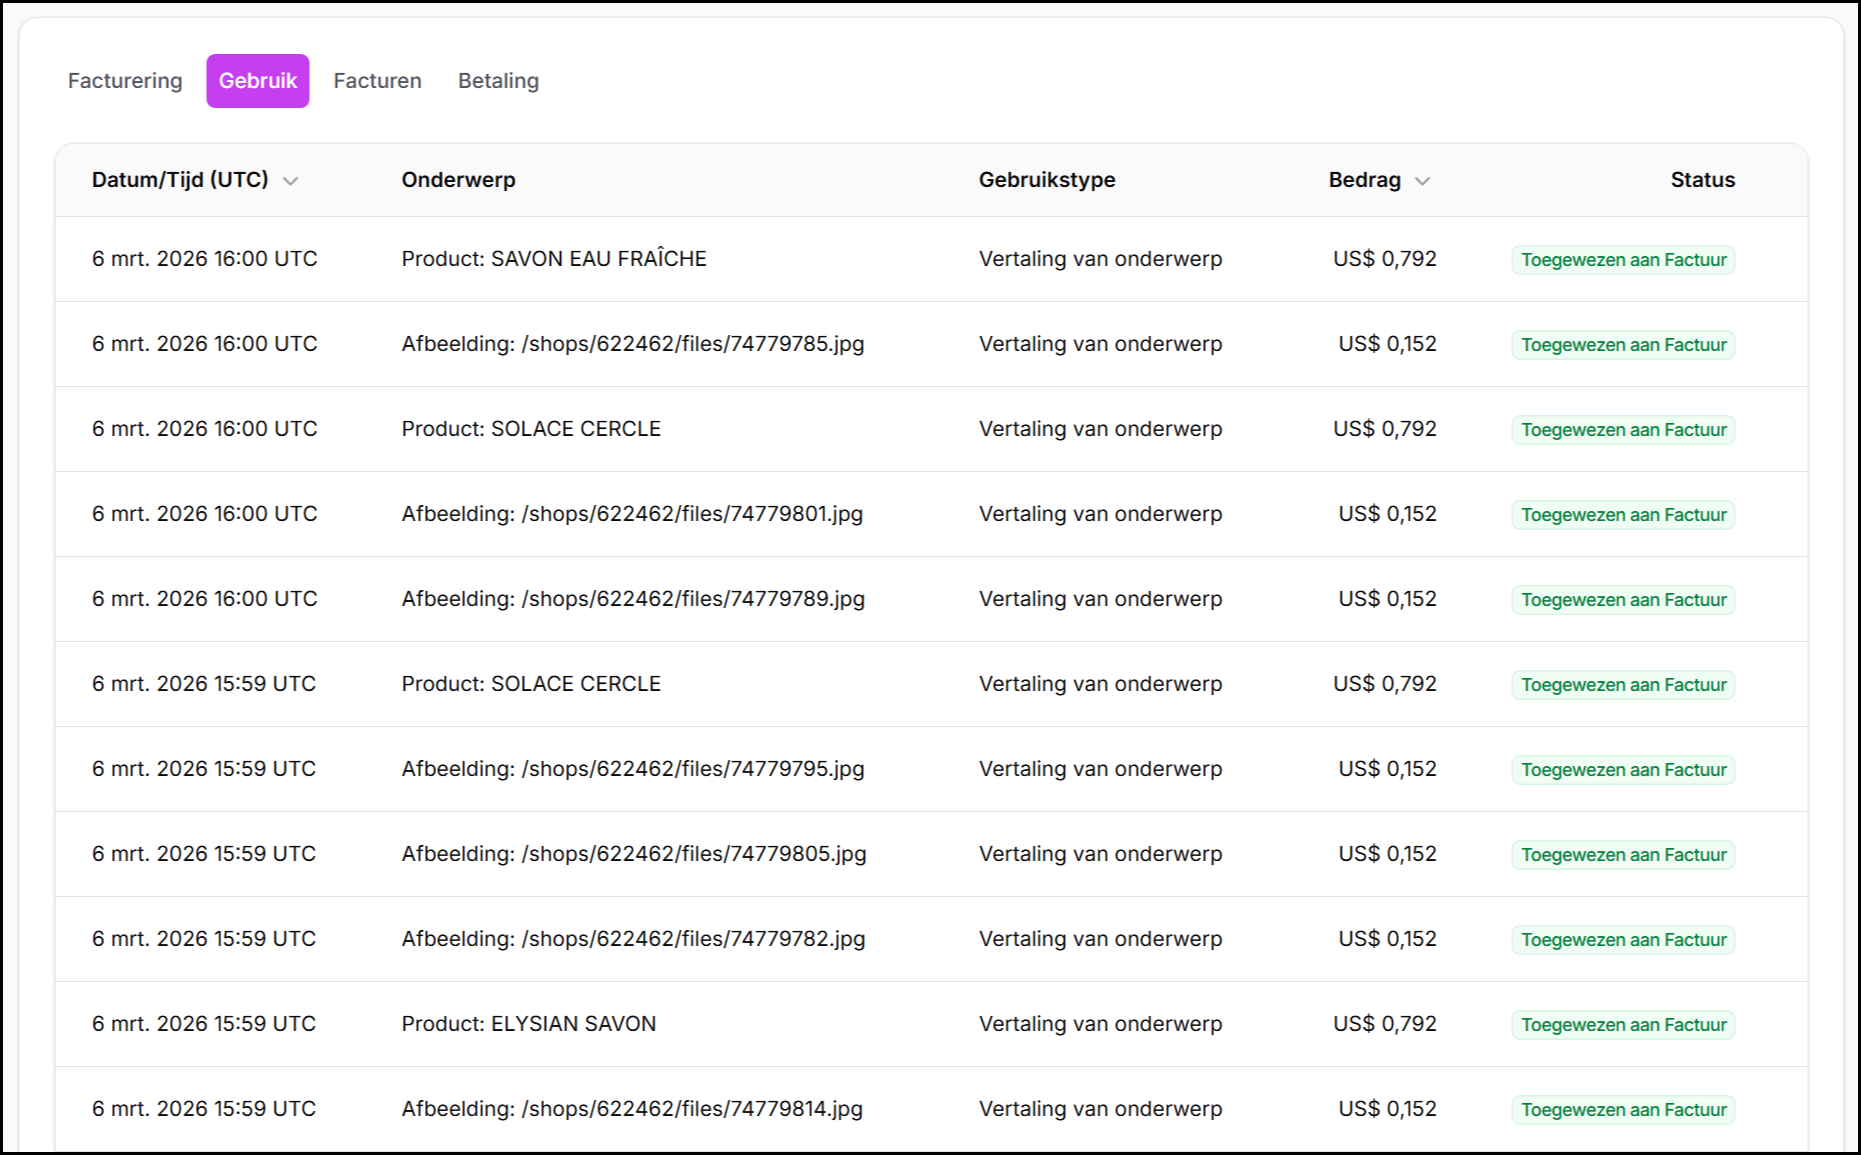The width and height of the screenshot is (1861, 1155).
Task: Select image entry 74779785.jpg
Action: pos(632,344)
